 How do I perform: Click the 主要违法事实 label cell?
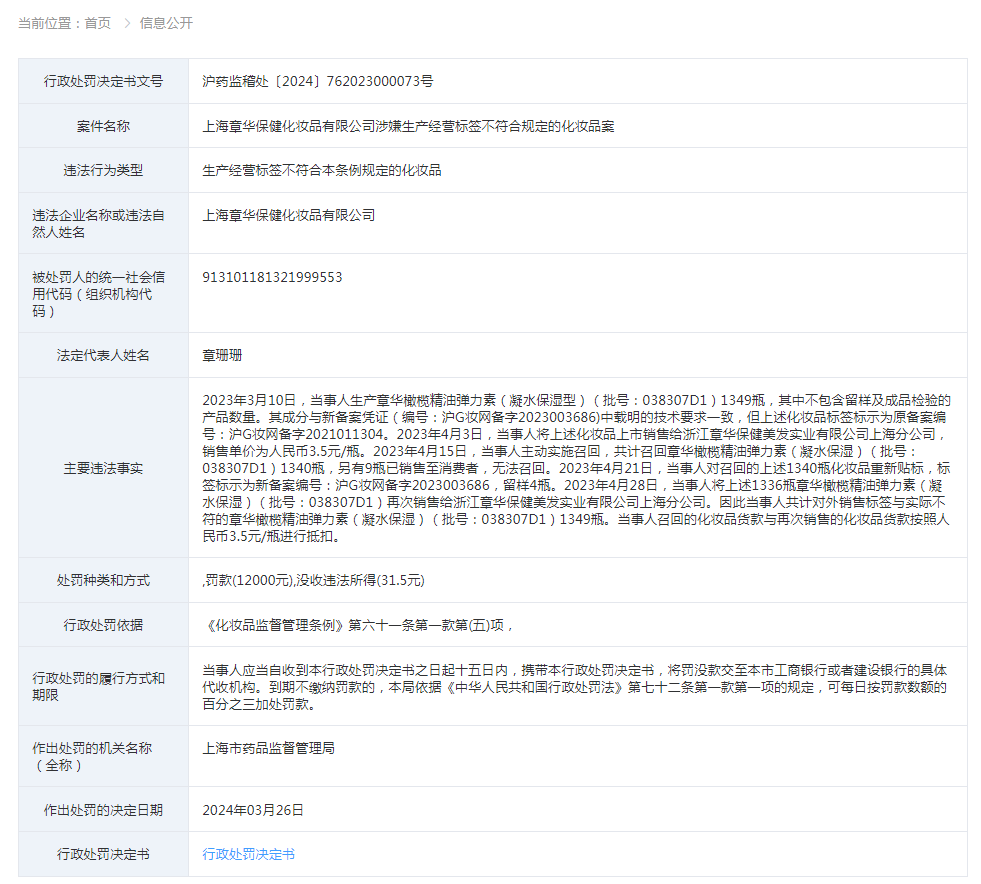tap(103, 468)
